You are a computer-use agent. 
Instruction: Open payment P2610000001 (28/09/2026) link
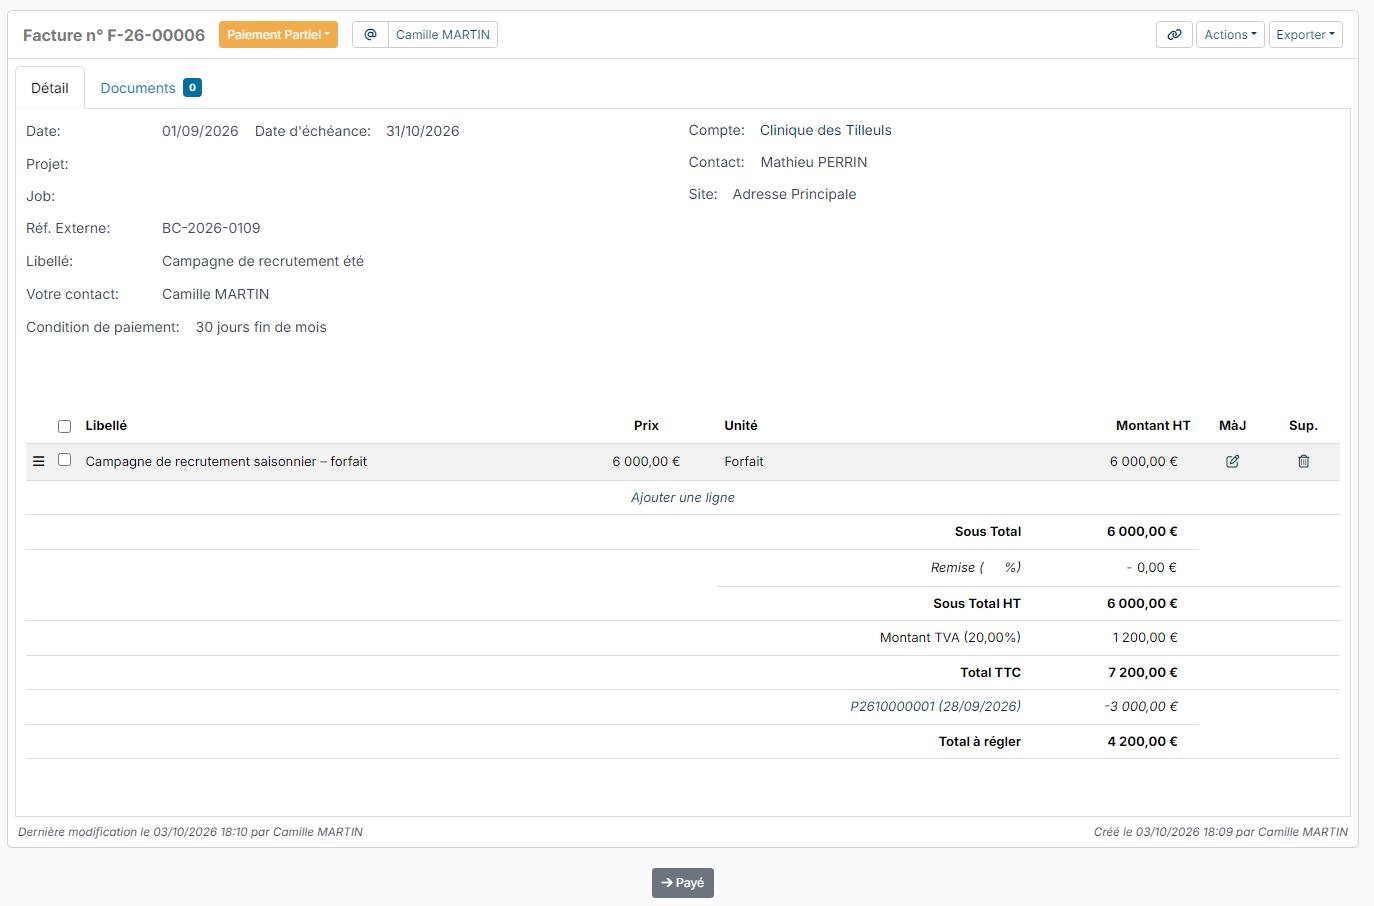click(x=935, y=706)
